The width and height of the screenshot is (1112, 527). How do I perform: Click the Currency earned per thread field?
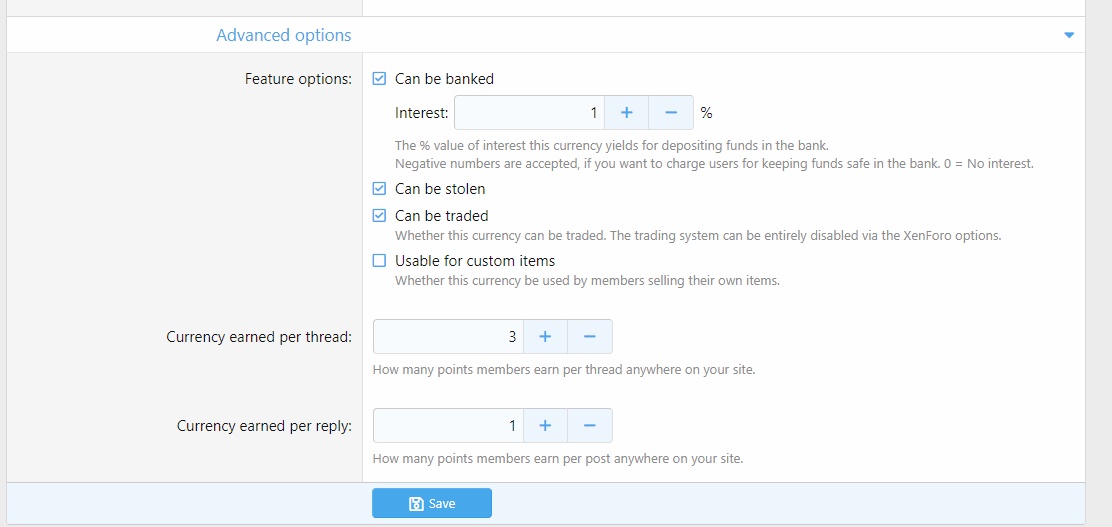click(x=448, y=337)
